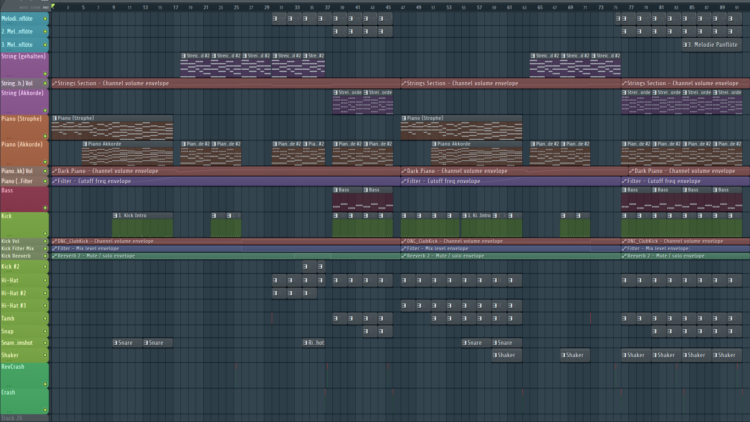Select third Filter Cutoff freq envelope clip
This screenshot has width=750, height=422.
pos(685,181)
